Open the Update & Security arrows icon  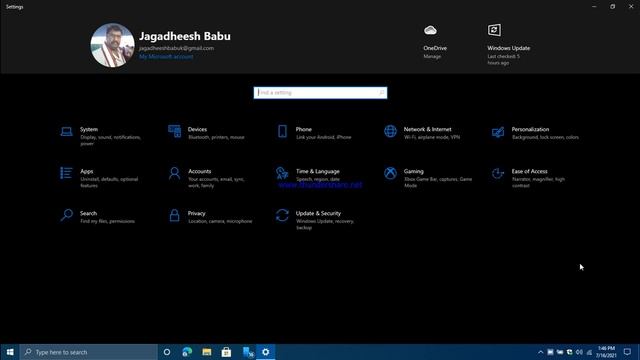pos(282,215)
